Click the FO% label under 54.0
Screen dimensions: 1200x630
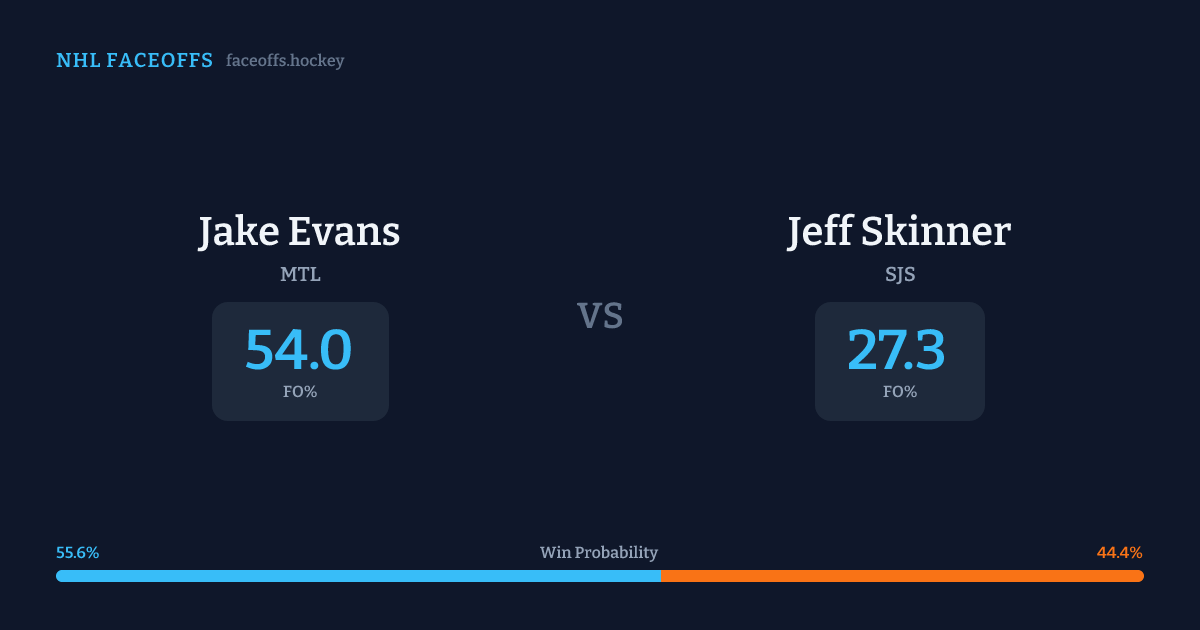pos(300,392)
